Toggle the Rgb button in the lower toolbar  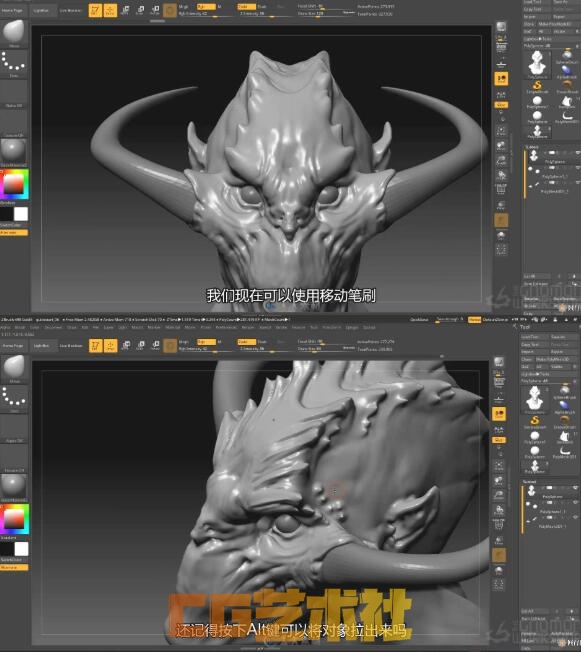pyautogui.click(x=206, y=342)
